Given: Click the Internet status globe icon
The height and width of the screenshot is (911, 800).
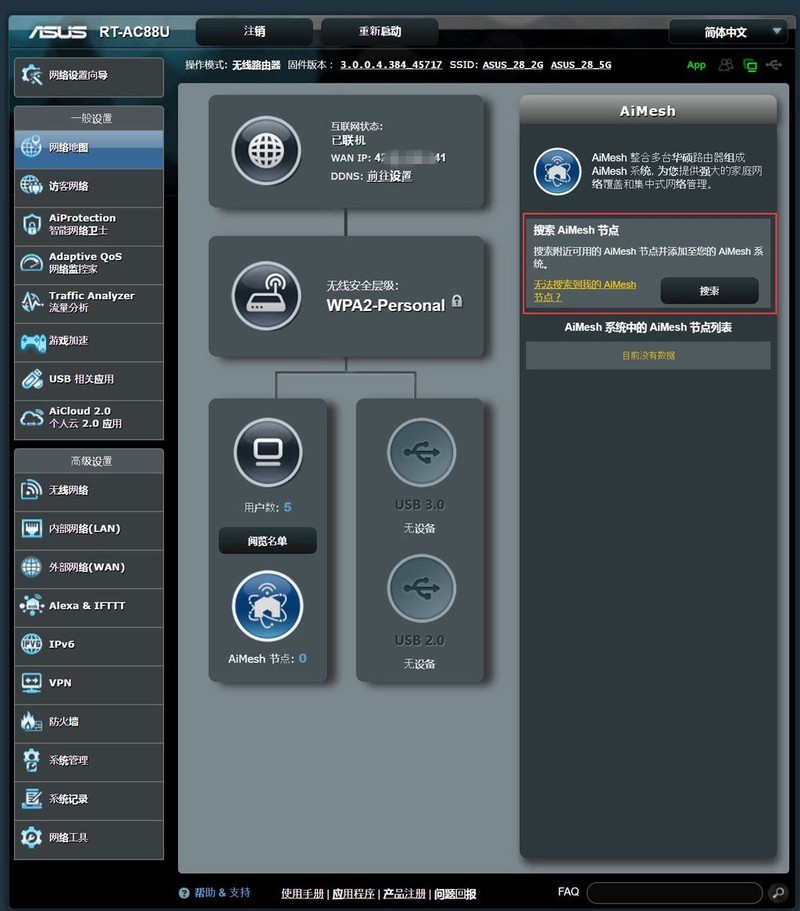Looking at the screenshot, I should [266, 151].
